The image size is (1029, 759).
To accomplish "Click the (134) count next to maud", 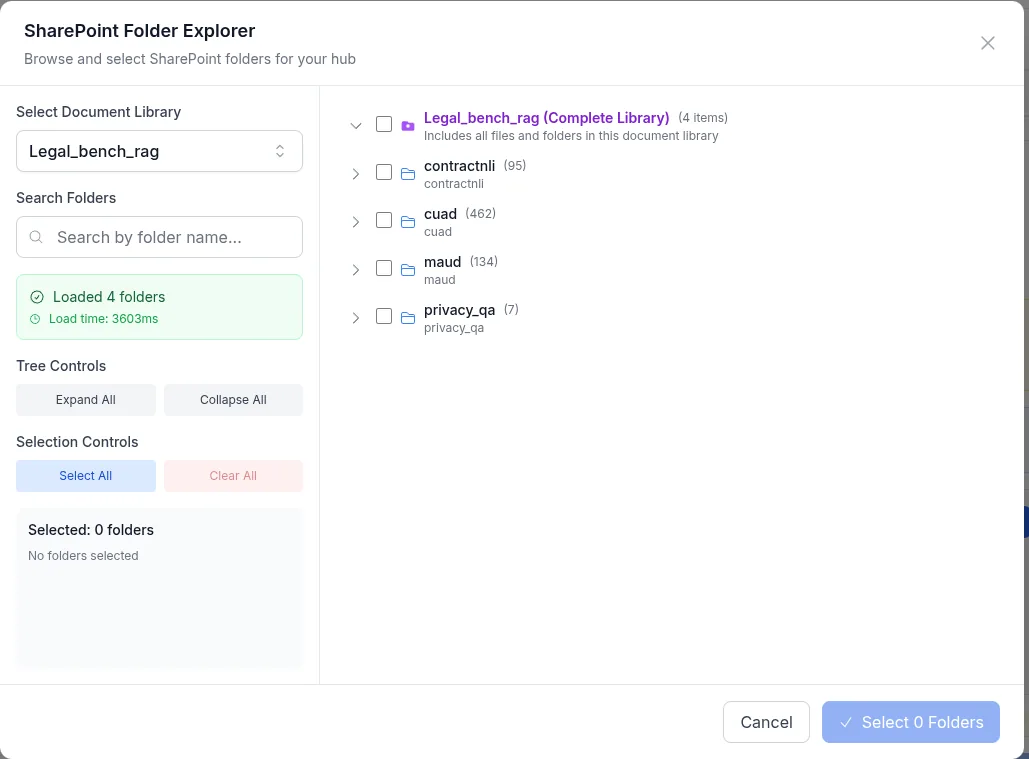I will point(484,262).
